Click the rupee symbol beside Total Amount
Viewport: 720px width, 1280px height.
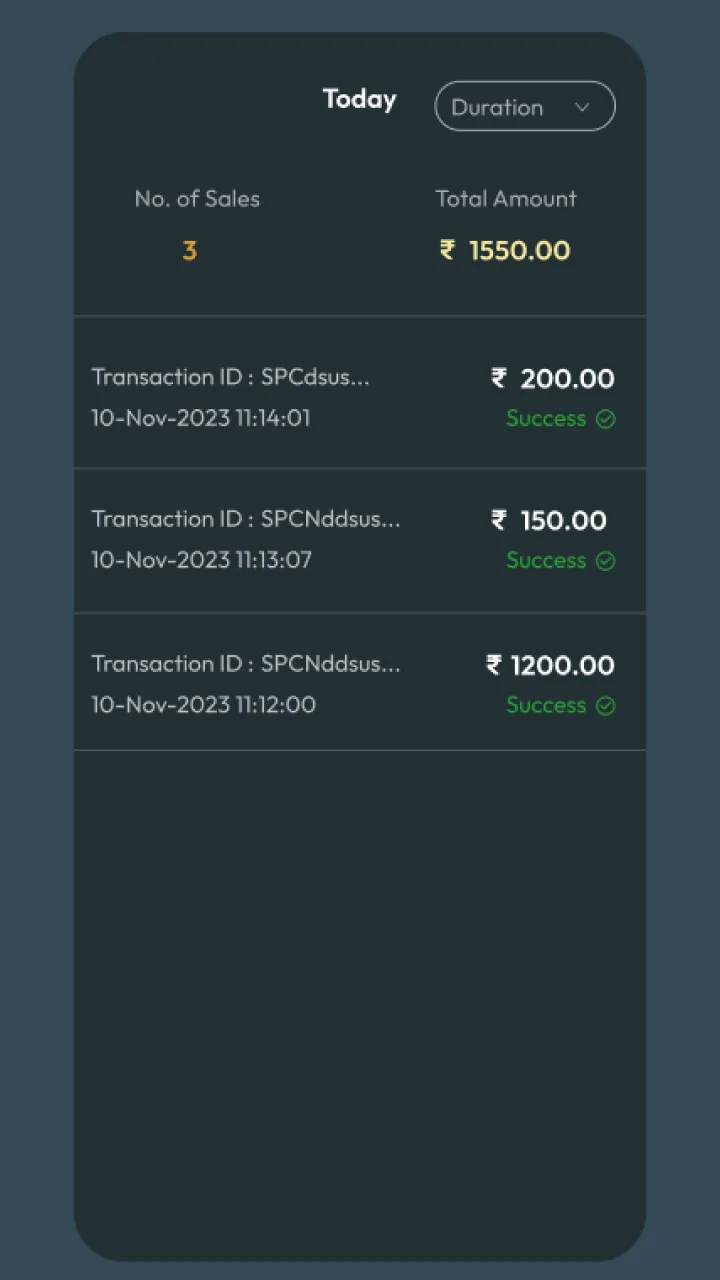(x=447, y=251)
